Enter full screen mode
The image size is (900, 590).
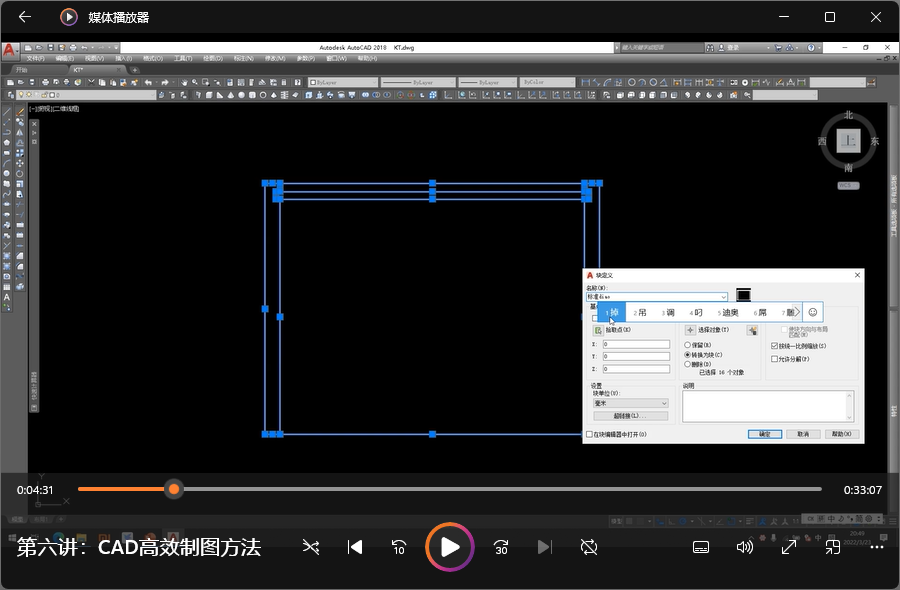[x=789, y=547]
